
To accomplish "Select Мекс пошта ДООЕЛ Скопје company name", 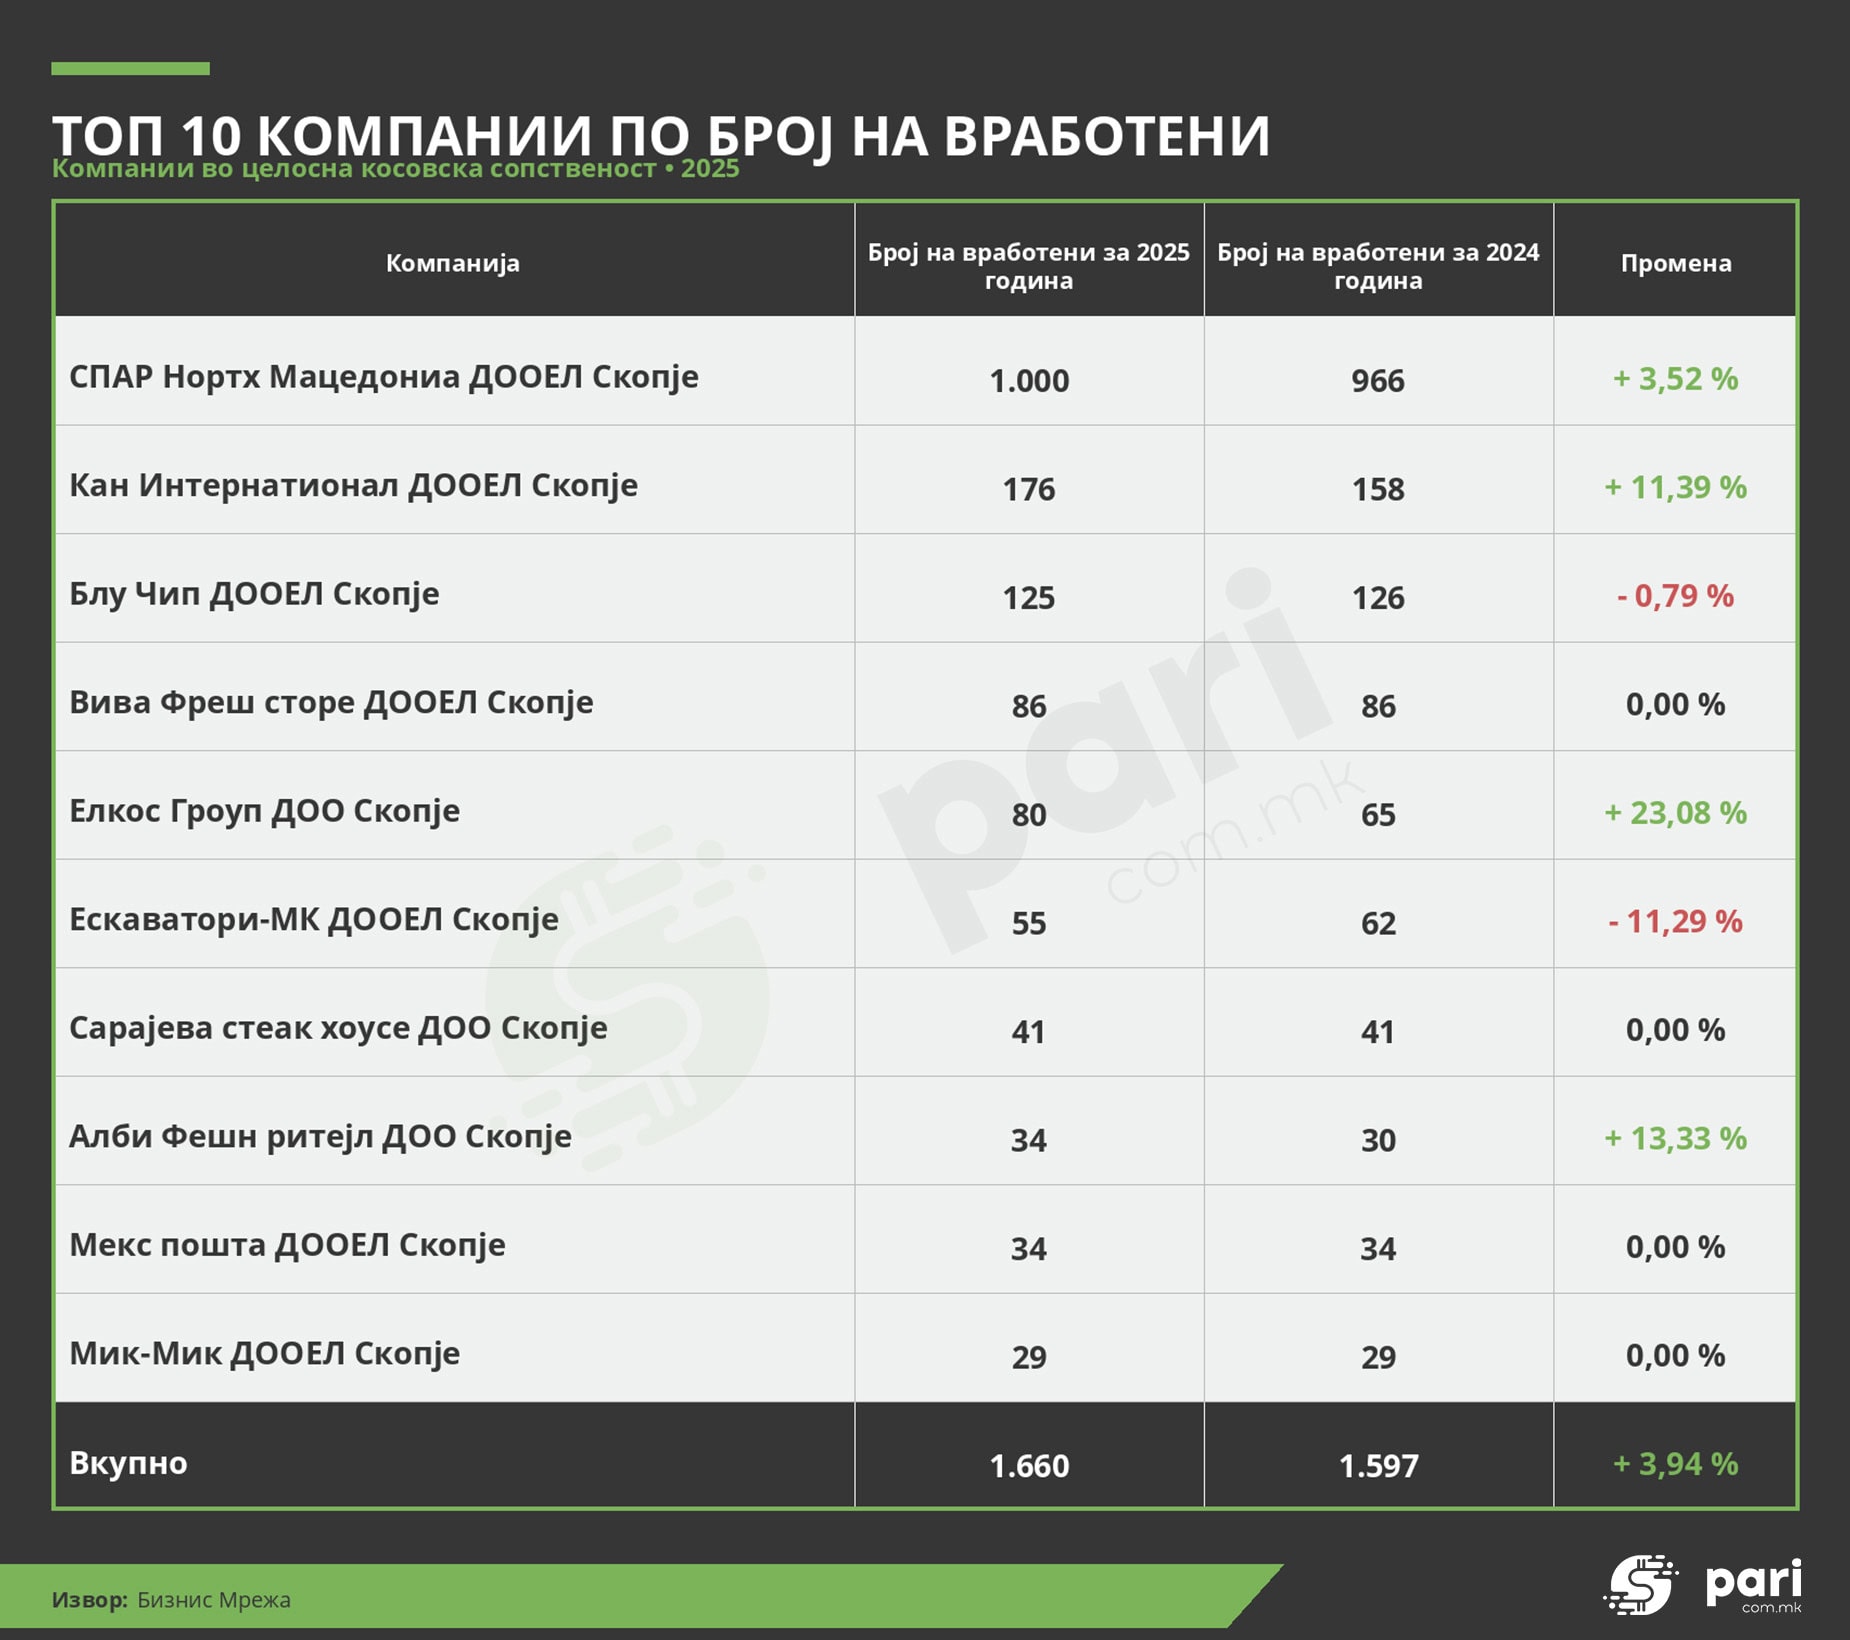I will coord(287,1245).
